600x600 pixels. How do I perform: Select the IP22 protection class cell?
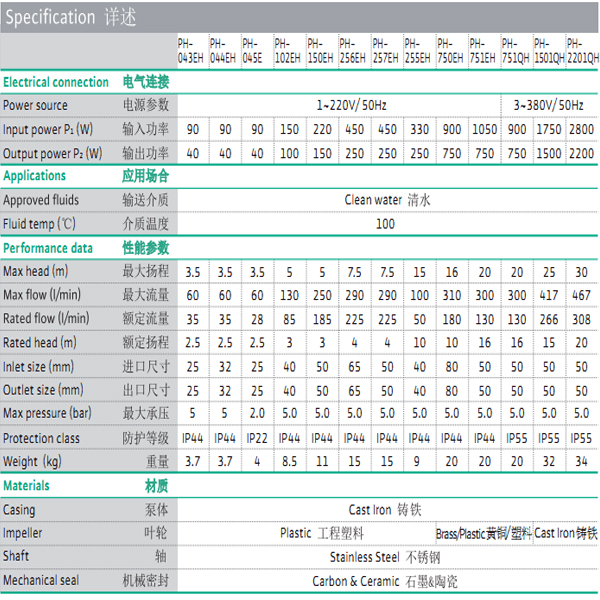click(257, 438)
